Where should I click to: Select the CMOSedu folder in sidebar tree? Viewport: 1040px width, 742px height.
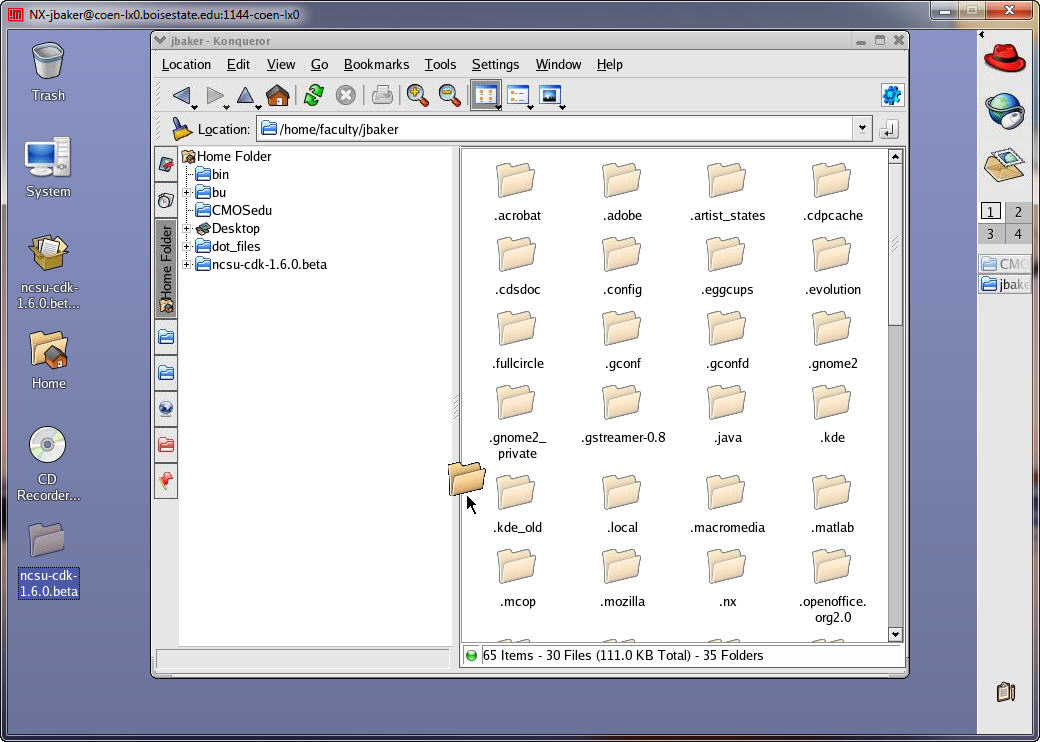[x=241, y=211]
